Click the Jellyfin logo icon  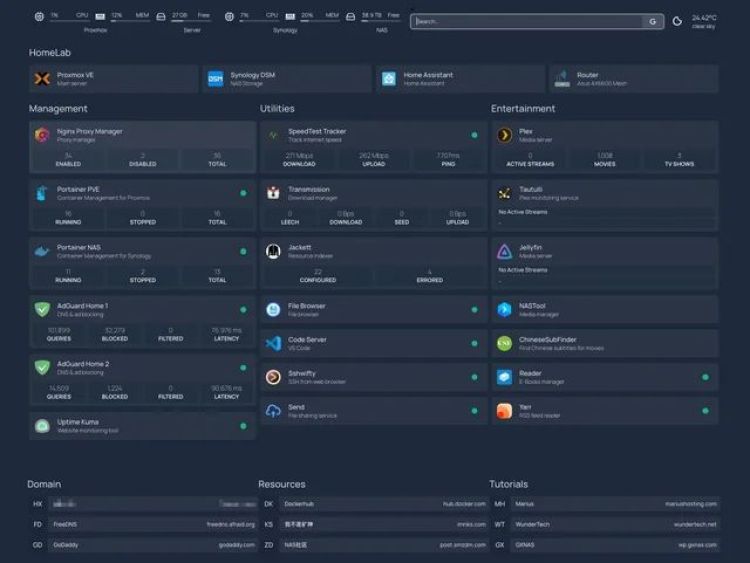coord(504,252)
